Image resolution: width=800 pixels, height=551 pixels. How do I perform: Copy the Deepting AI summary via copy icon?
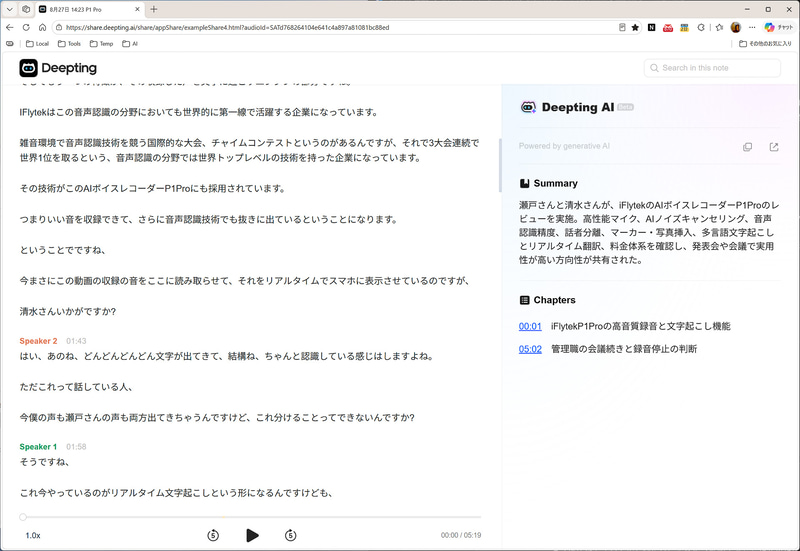[747, 147]
